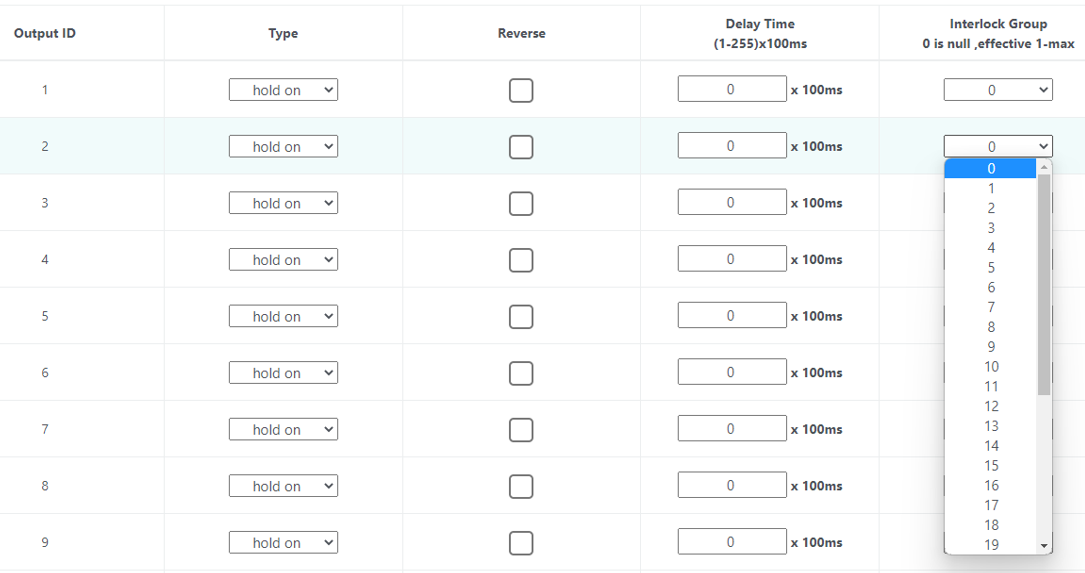
Task: Select group 19 in the open list
Action: tap(991, 545)
